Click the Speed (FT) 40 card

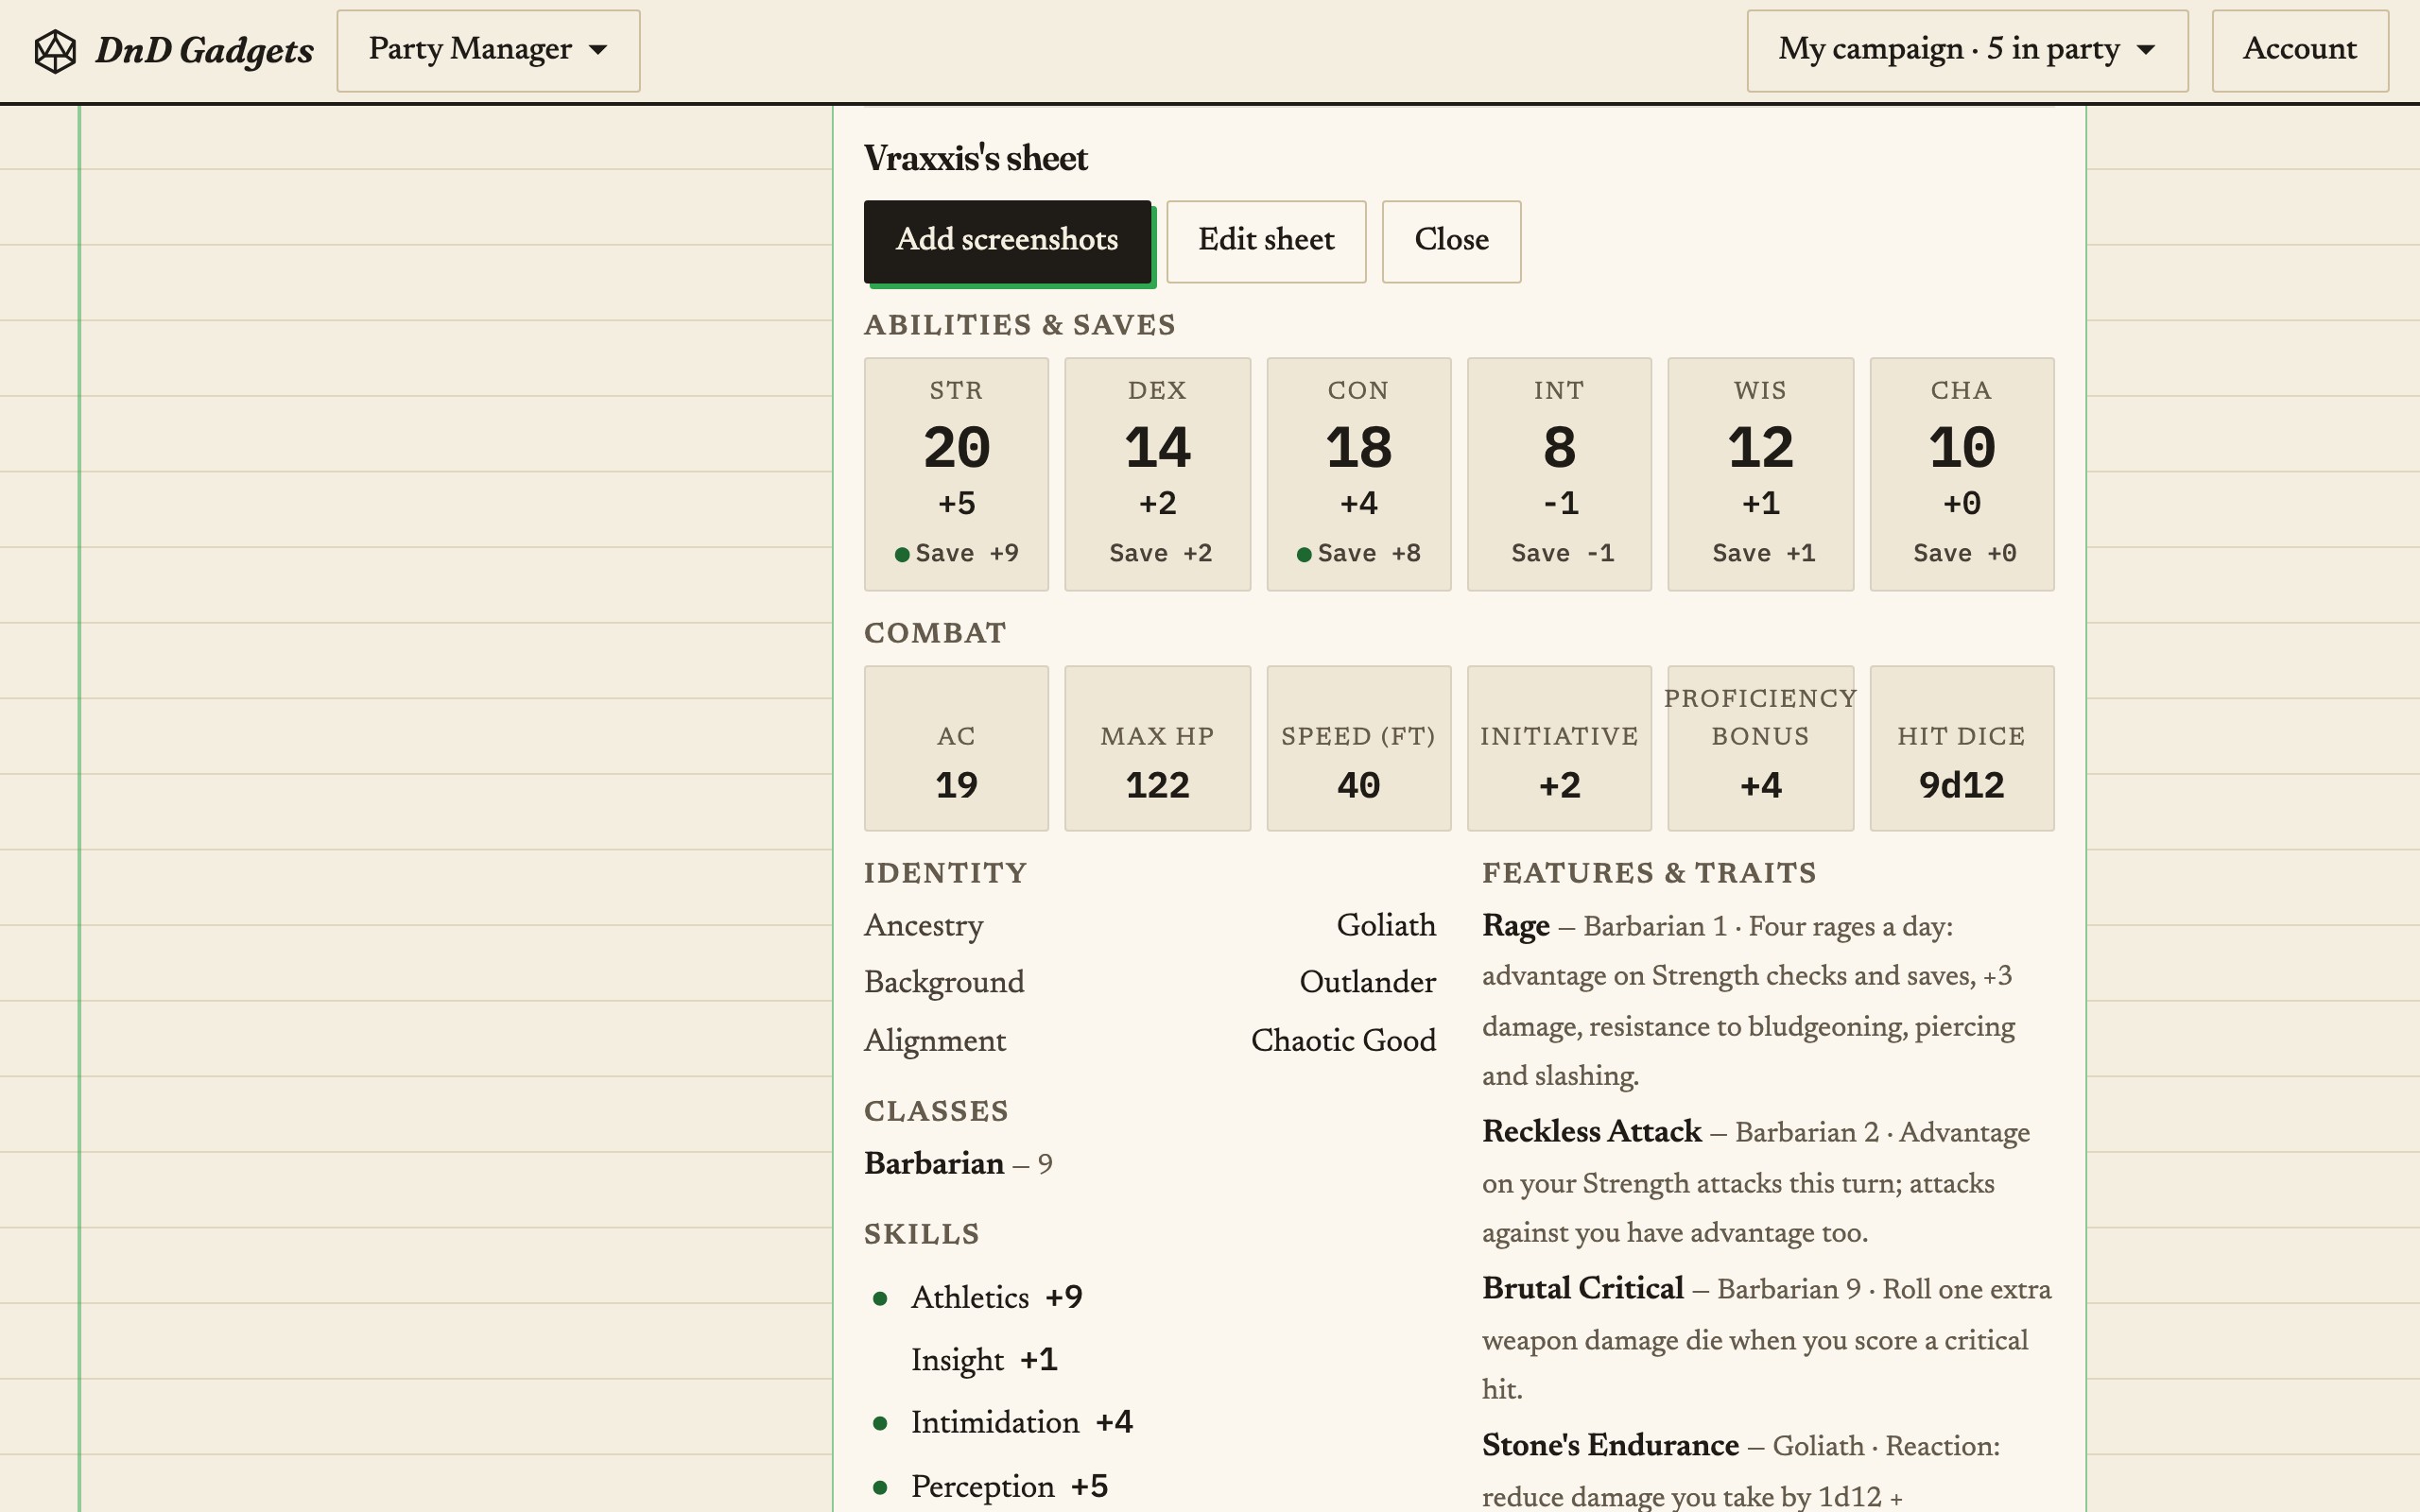click(1358, 748)
